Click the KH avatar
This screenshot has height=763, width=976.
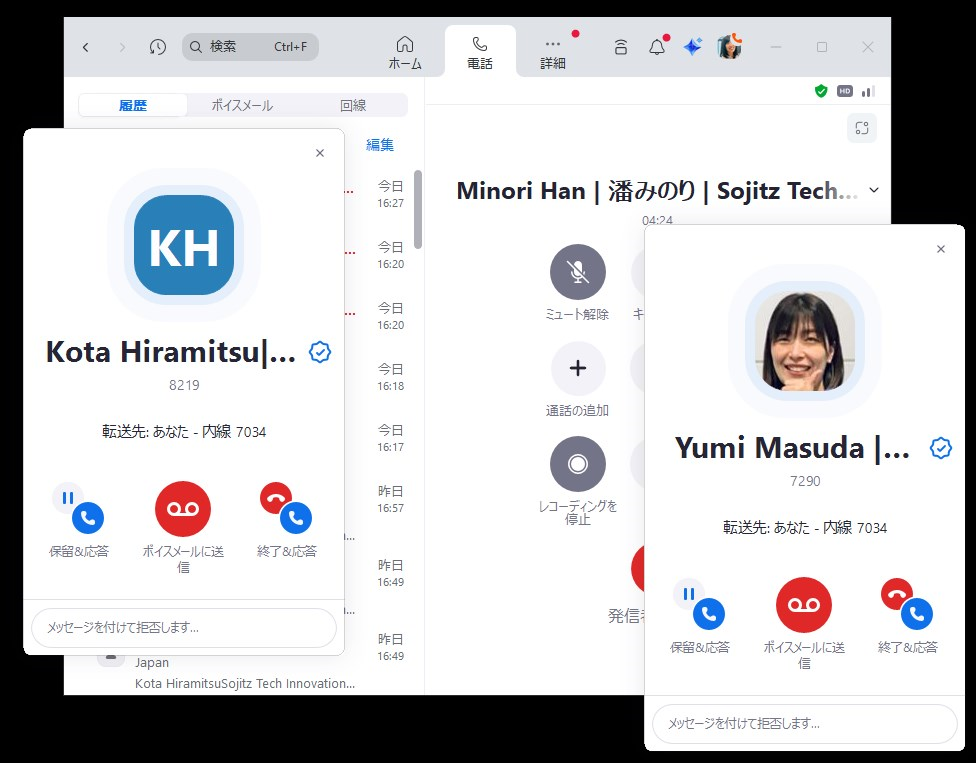coord(184,245)
